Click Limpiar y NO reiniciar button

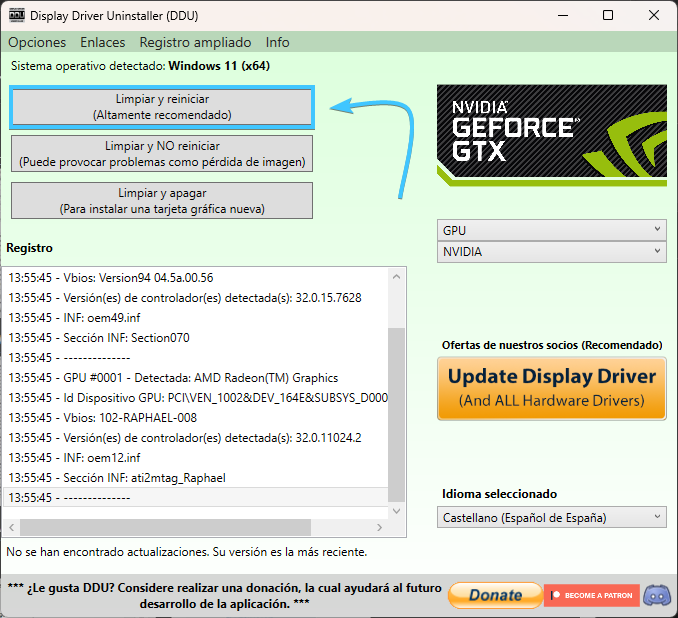click(x=162, y=154)
